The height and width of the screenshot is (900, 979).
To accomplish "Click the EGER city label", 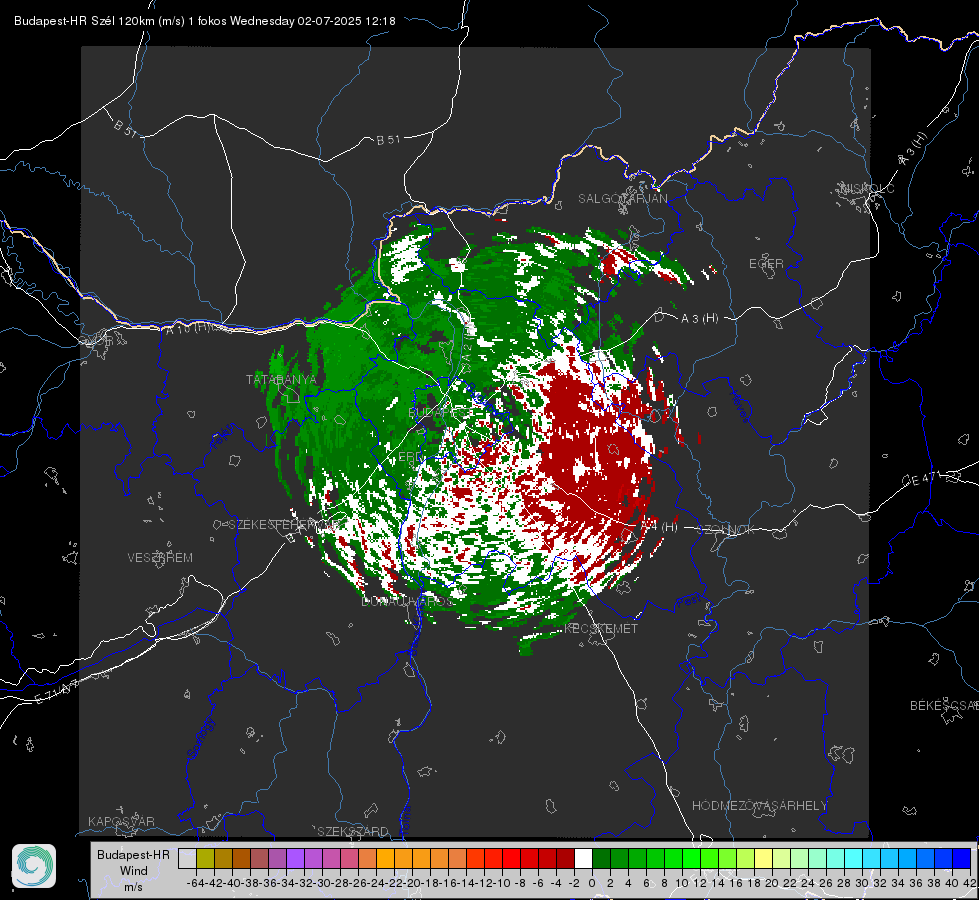I will [x=766, y=264].
